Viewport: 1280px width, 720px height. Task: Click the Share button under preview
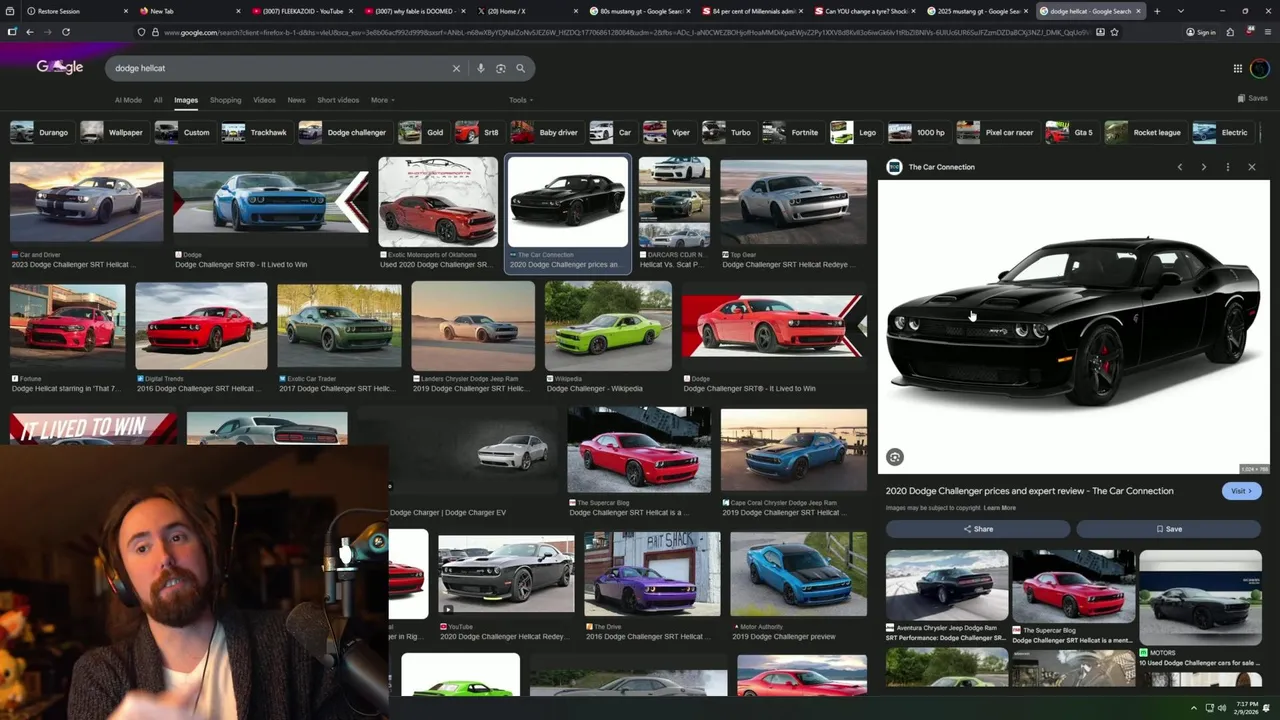pos(978,529)
